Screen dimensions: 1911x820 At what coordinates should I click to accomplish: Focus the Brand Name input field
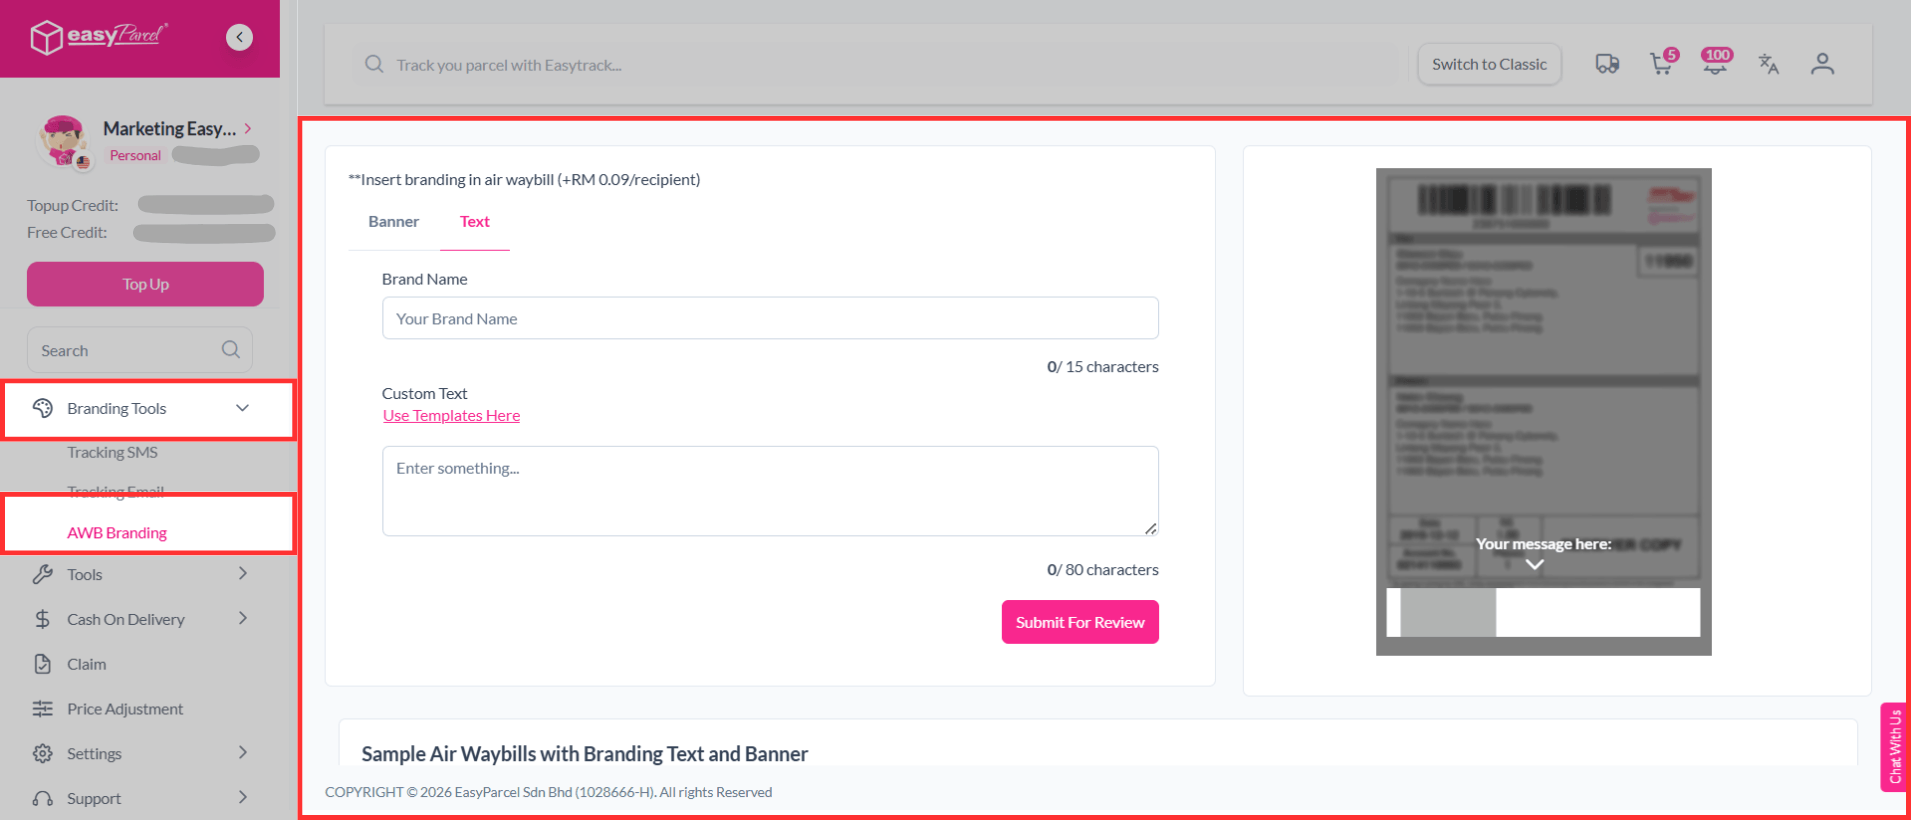(769, 319)
